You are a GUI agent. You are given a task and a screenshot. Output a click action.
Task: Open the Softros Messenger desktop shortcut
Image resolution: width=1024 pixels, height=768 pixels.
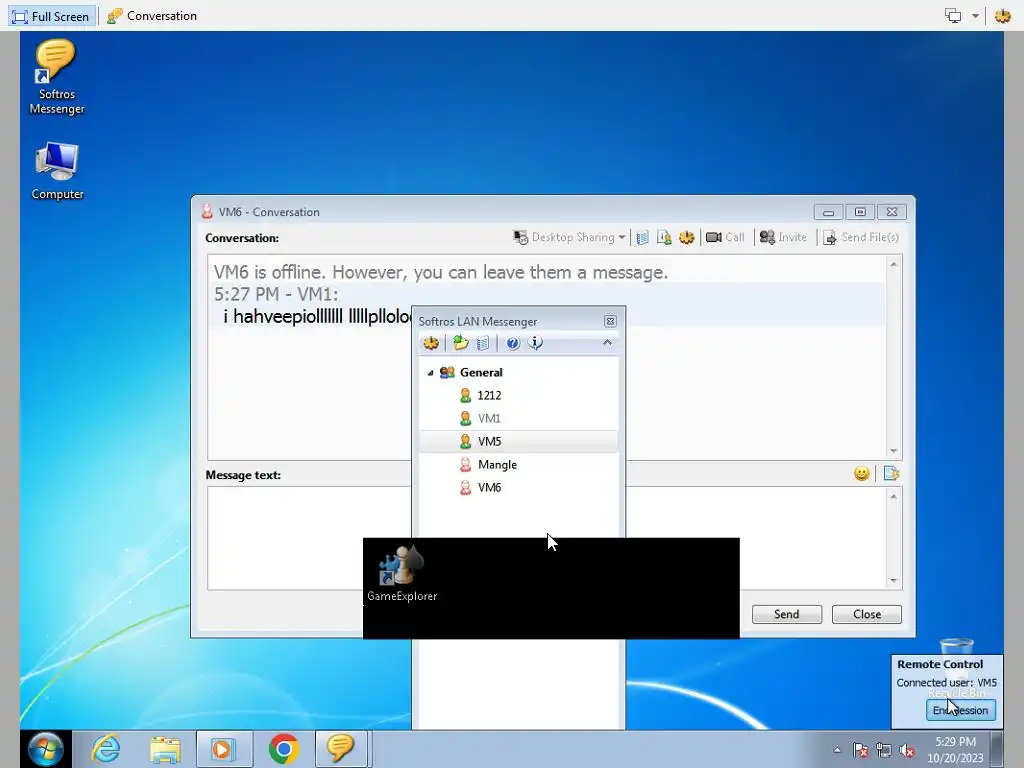point(57,77)
